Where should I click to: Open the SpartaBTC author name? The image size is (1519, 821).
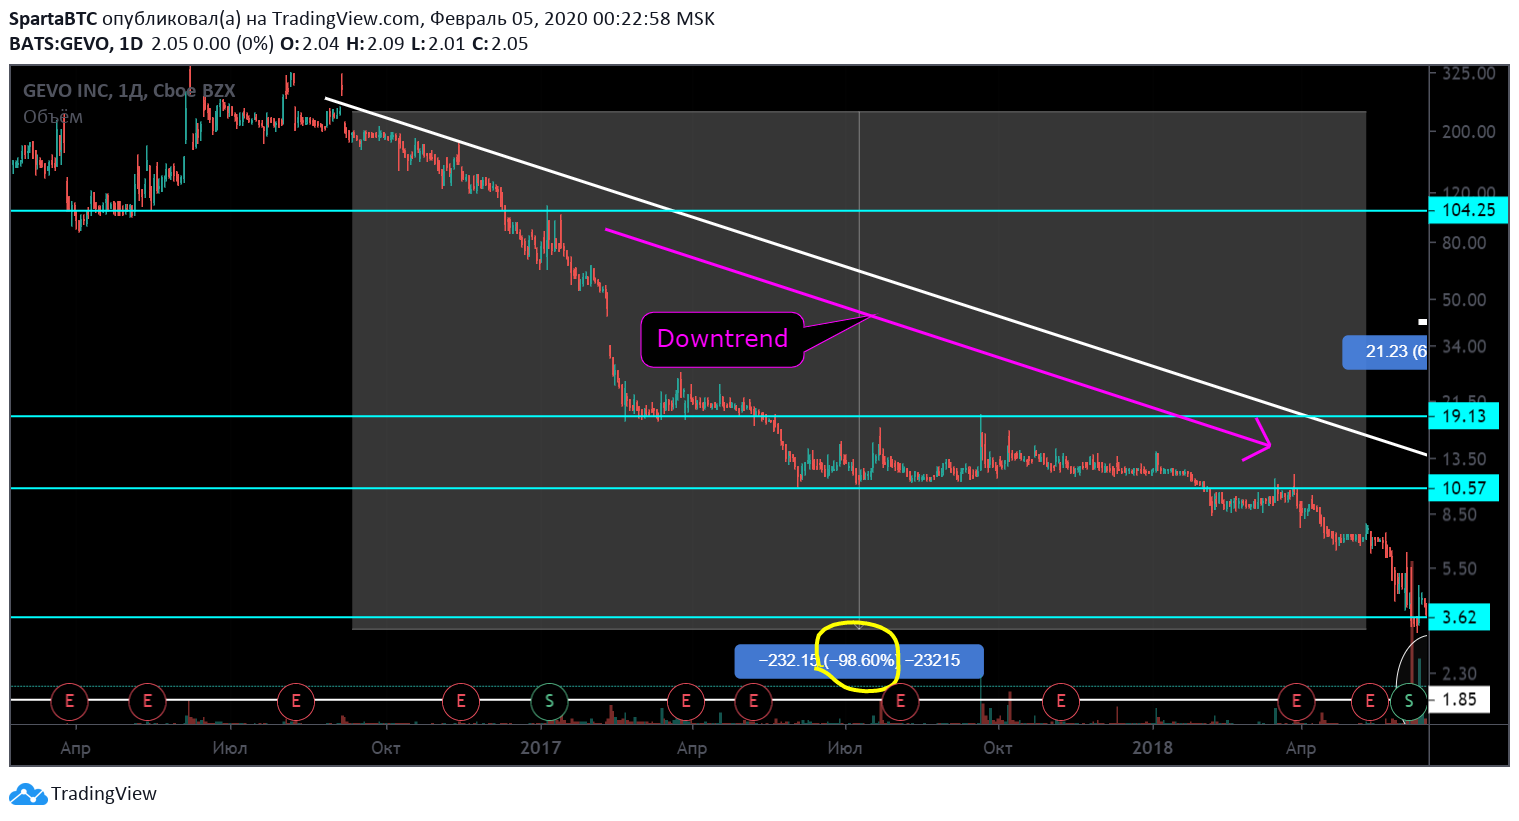53,19
